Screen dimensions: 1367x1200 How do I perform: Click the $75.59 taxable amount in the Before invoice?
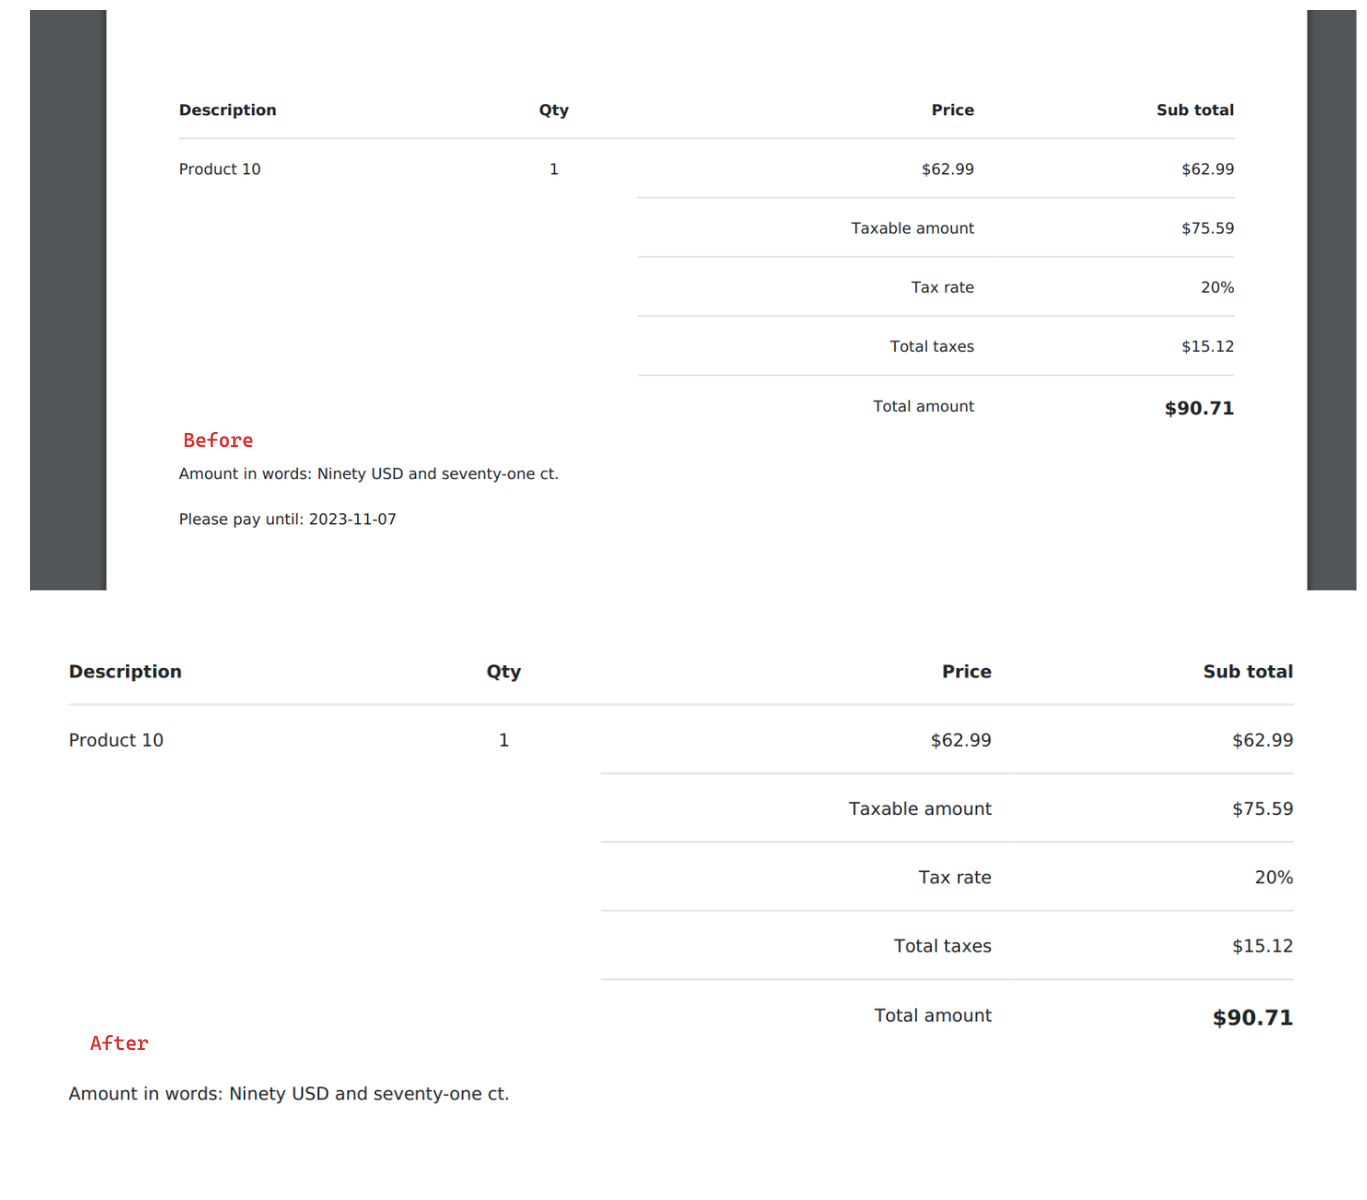pos(1207,229)
